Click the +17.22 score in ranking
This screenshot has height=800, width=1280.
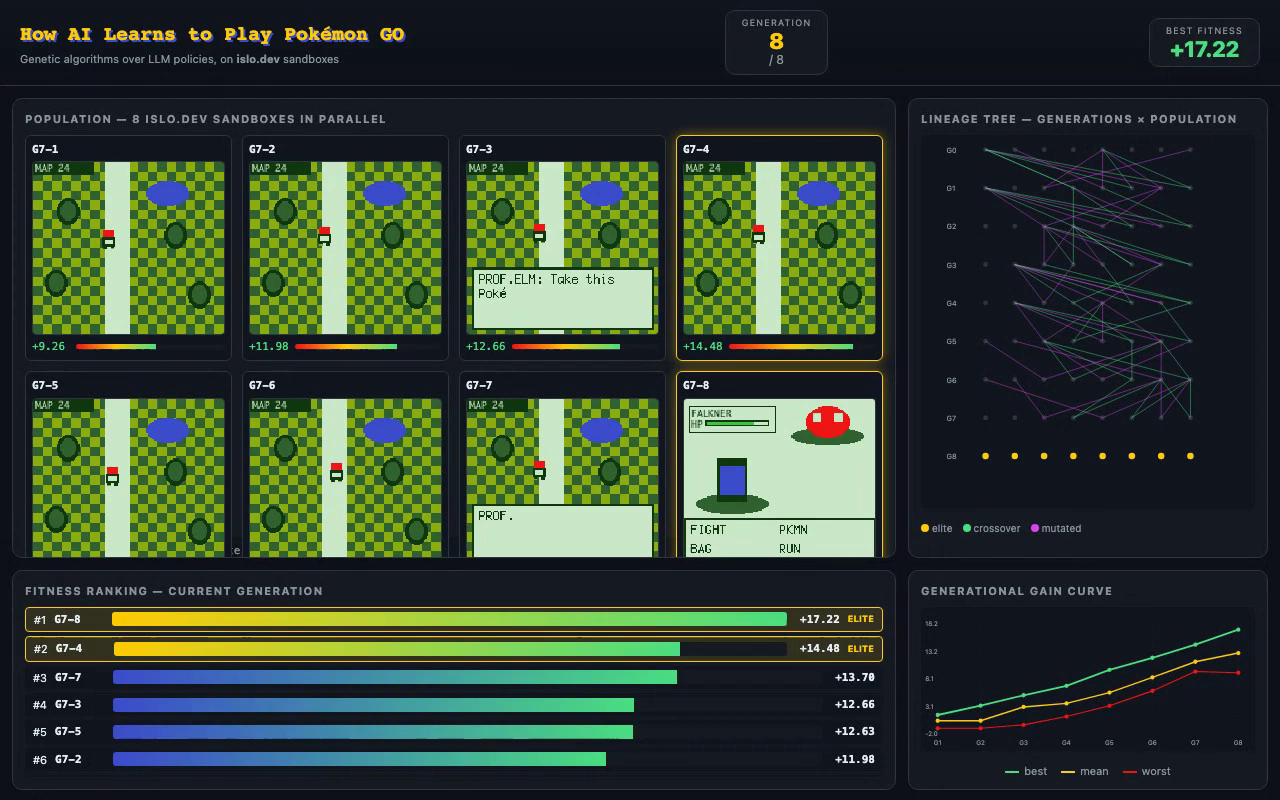[x=819, y=619]
